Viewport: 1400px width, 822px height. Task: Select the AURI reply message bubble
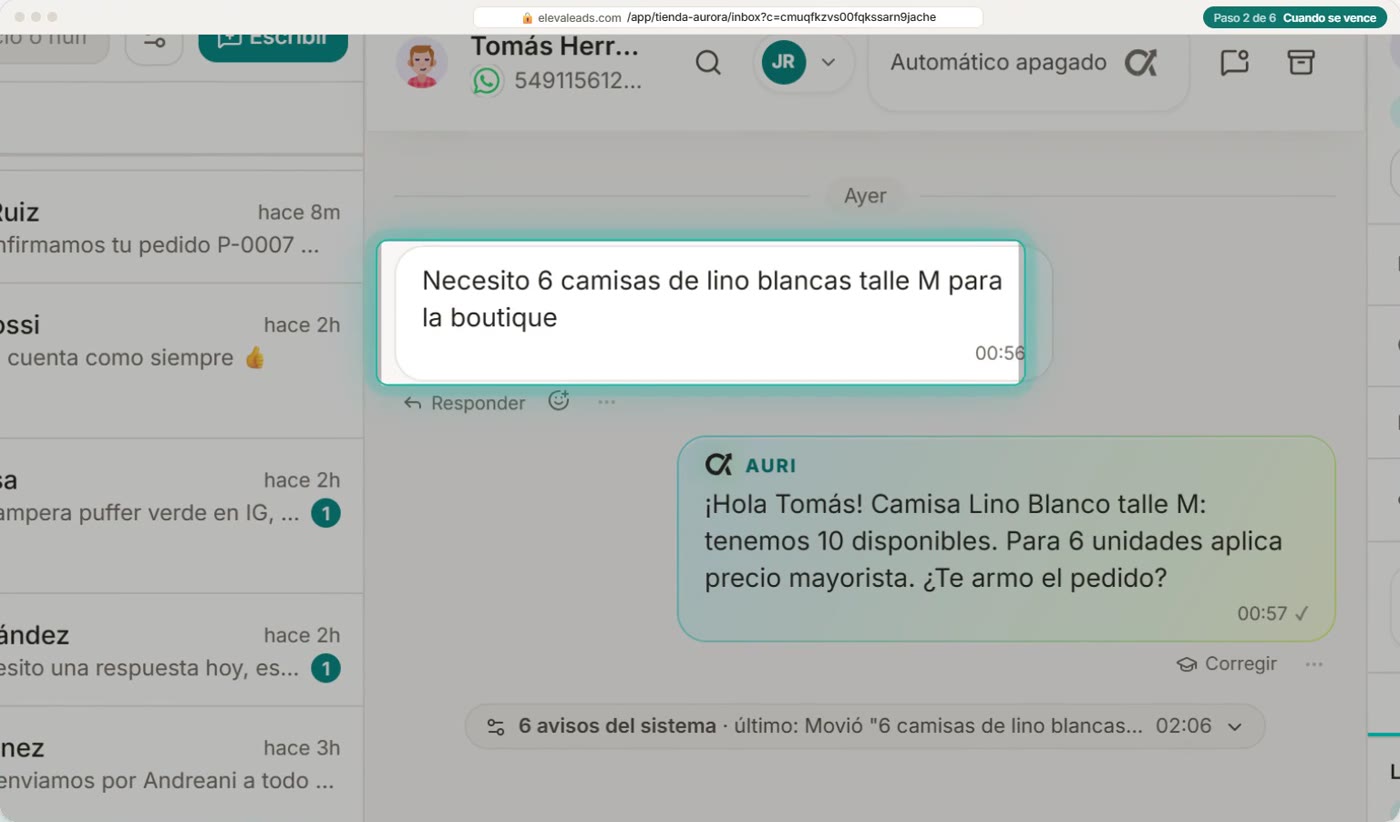[x=1006, y=539]
